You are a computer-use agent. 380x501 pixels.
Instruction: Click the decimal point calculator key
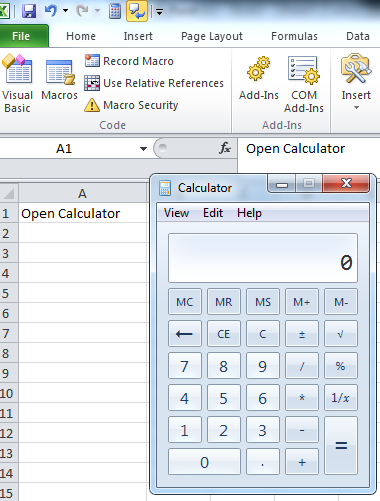[x=263, y=462]
